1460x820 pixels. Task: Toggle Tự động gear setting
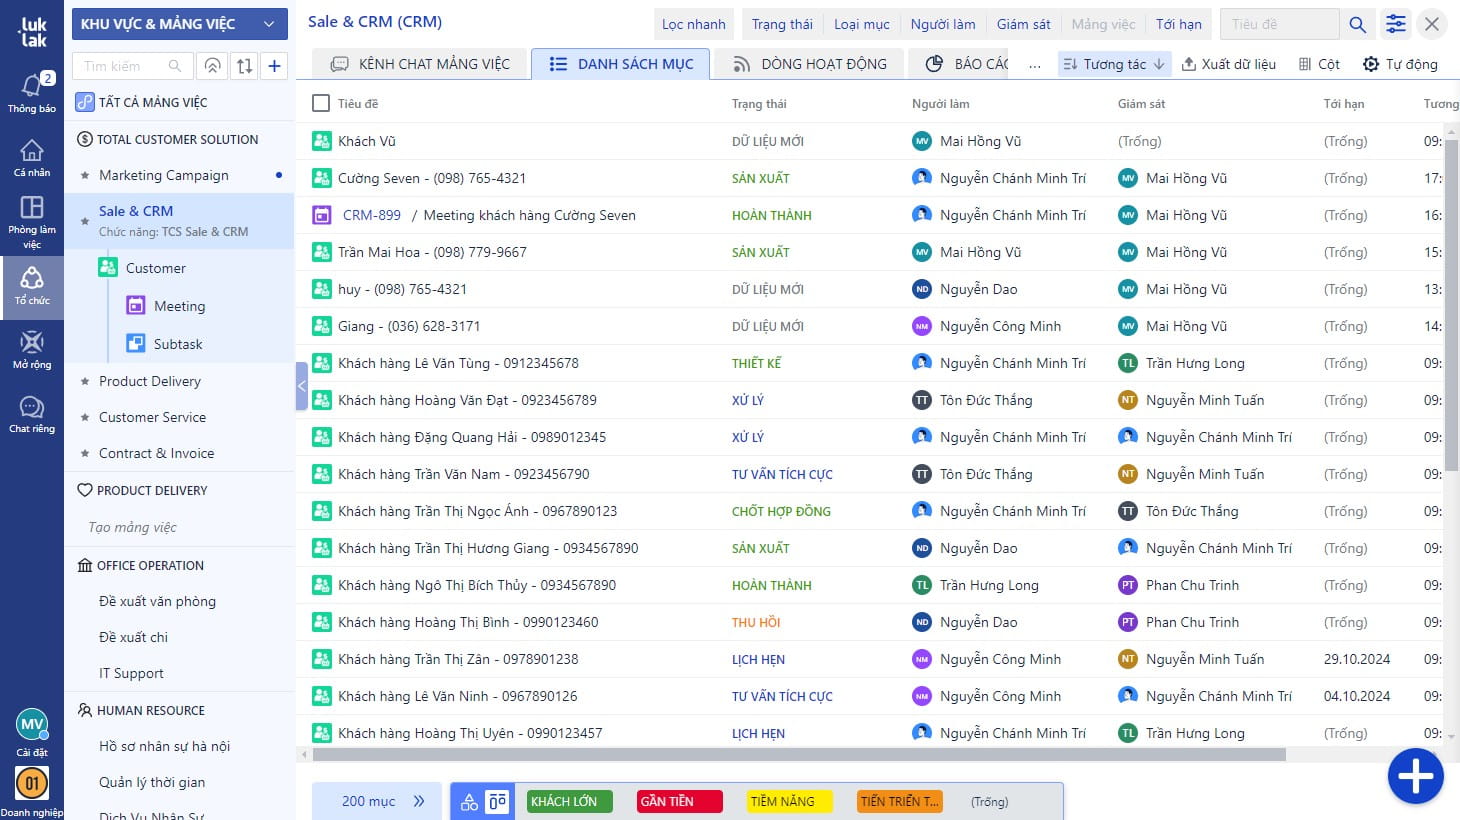(1400, 64)
